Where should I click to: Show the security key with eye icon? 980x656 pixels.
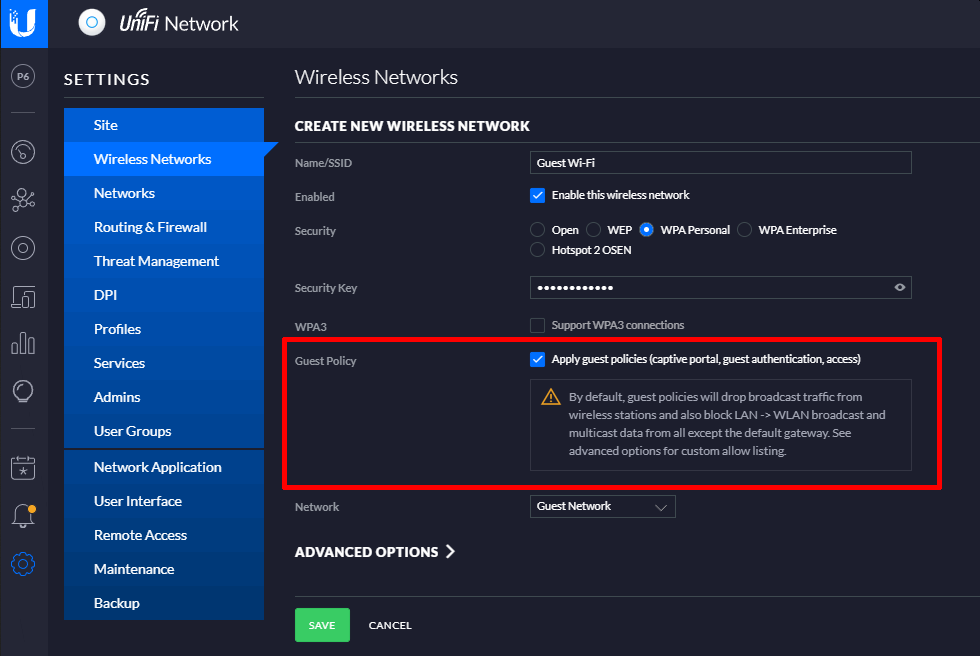pyautogui.click(x=900, y=288)
